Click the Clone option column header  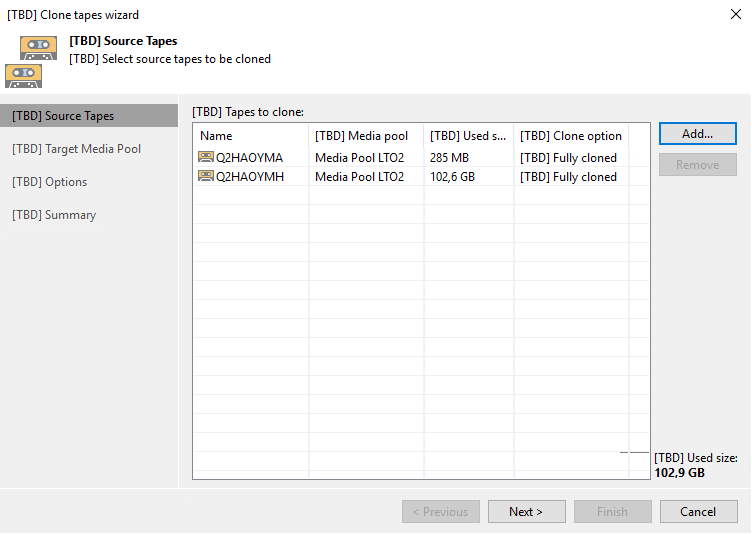click(571, 136)
